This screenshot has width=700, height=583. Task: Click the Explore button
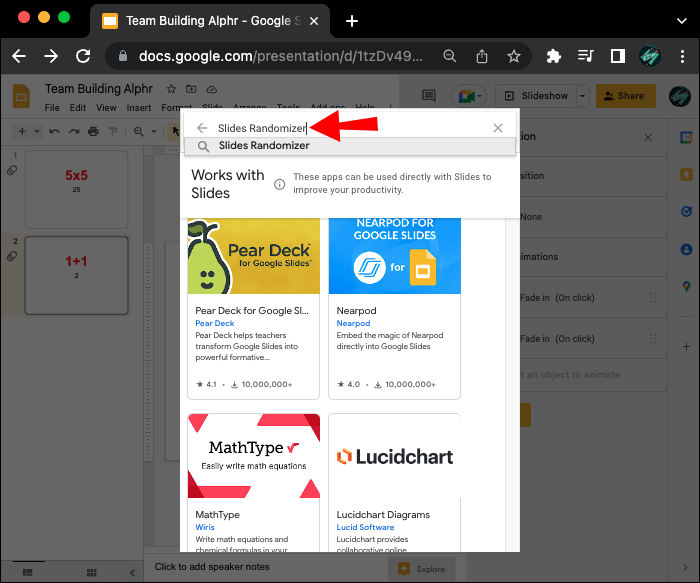click(422, 569)
